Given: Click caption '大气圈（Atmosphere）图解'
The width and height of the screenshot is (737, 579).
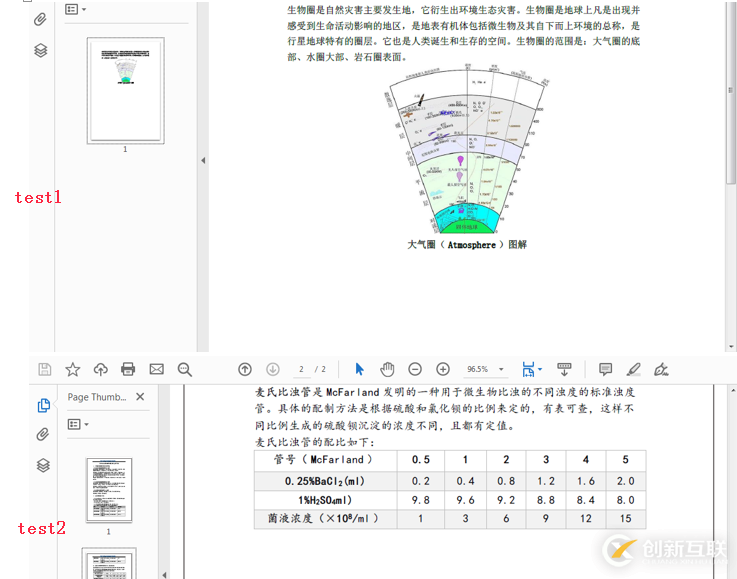Looking at the screenshot, I should [467, 244].
